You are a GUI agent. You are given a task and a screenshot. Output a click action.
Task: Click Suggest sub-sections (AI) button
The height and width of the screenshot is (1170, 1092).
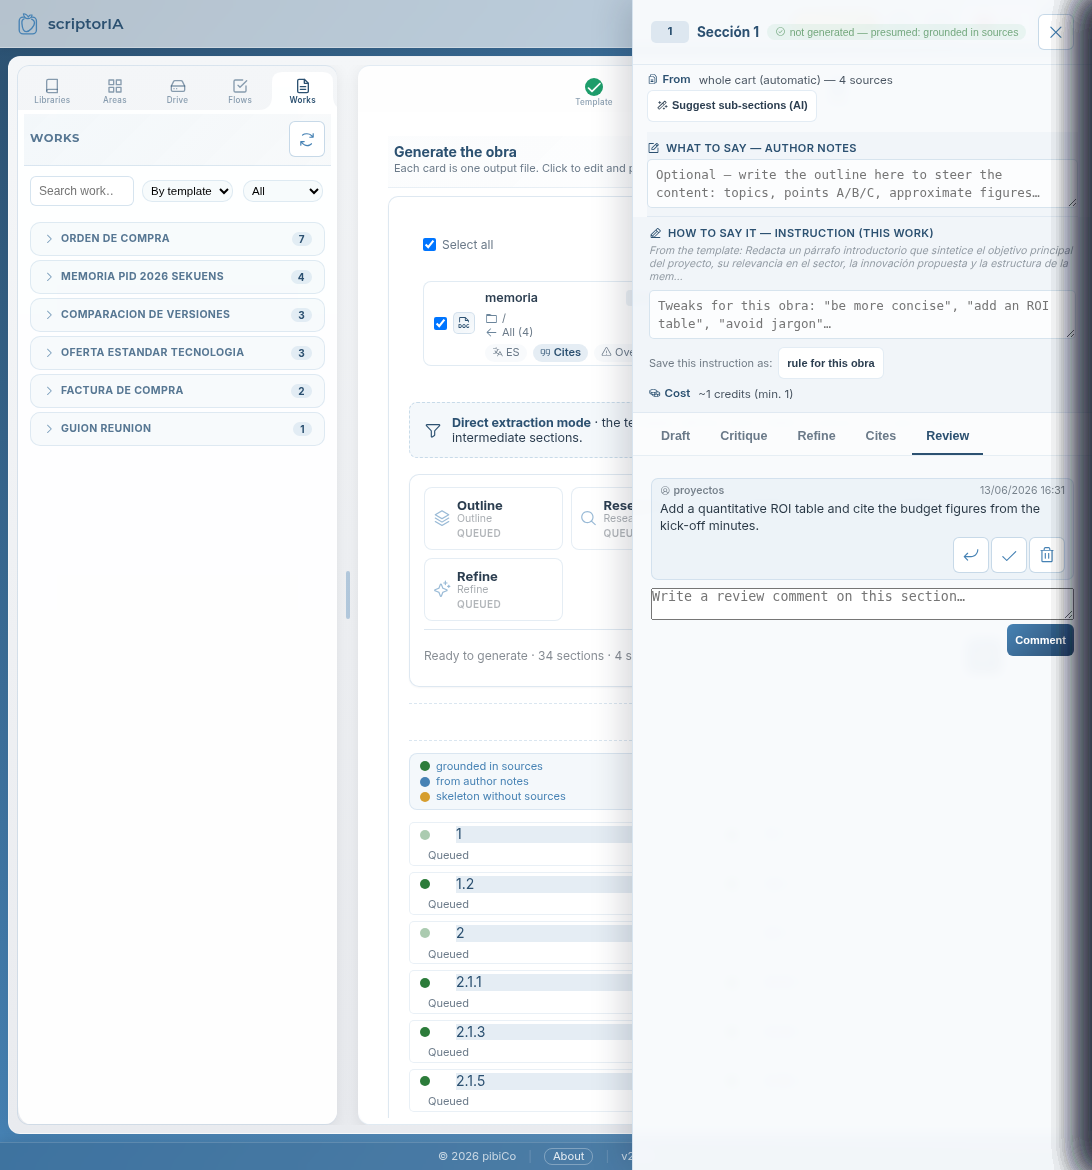(x=732, y=105)
